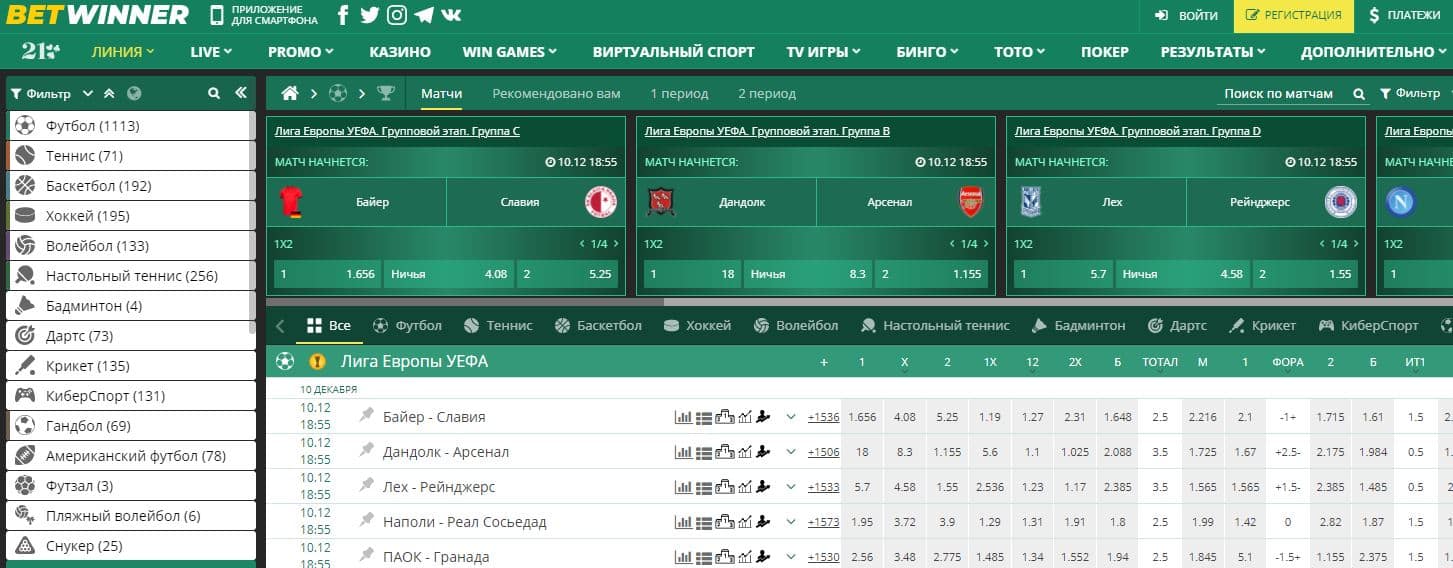Mark Лига Европы УЕФА as favorite
The width and height of the screenshot is (1453, 568).
click(x=318, y=362)
